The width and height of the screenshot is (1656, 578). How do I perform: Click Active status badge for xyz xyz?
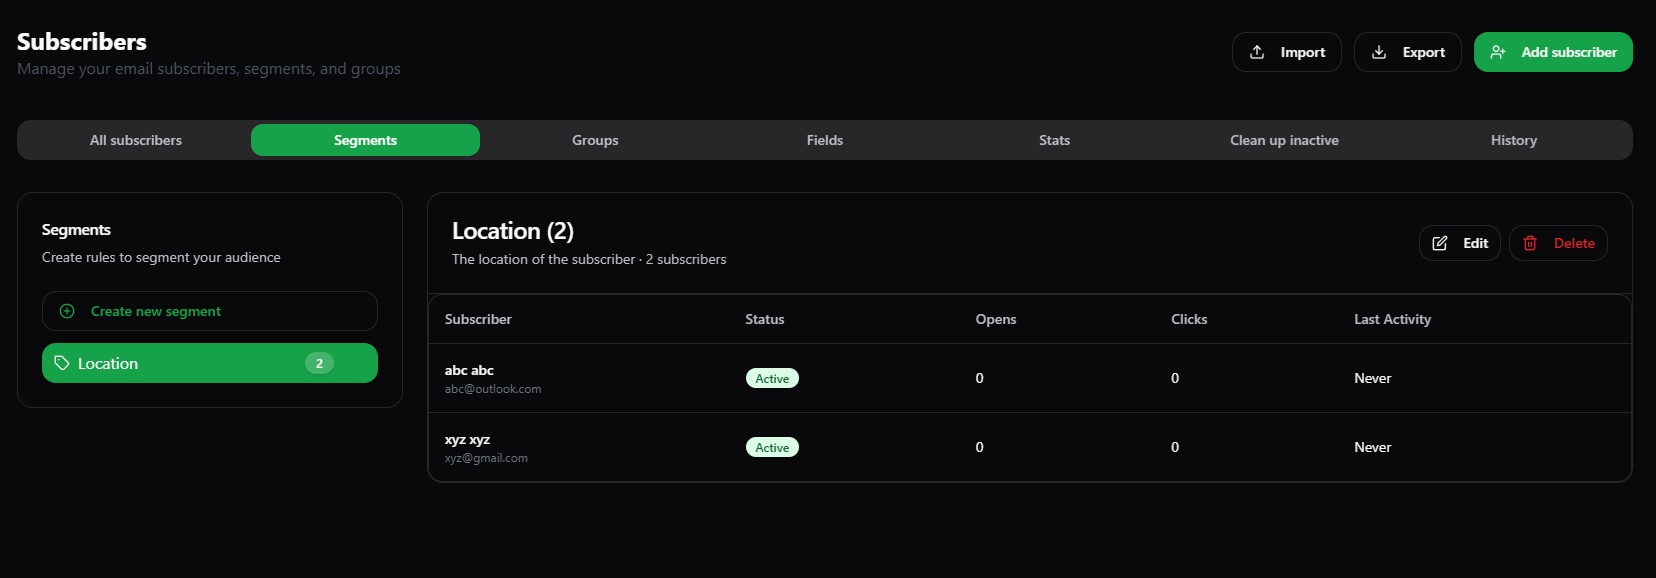(772, 447)
